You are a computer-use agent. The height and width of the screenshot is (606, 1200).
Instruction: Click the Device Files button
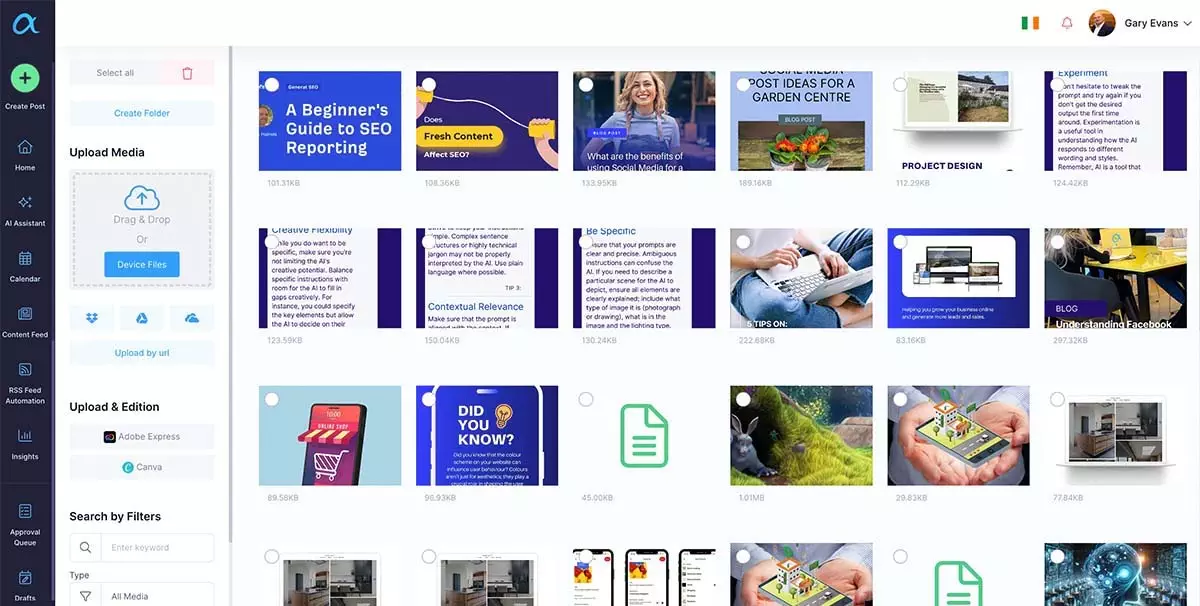pyautogui.click(x=142, y=264)
